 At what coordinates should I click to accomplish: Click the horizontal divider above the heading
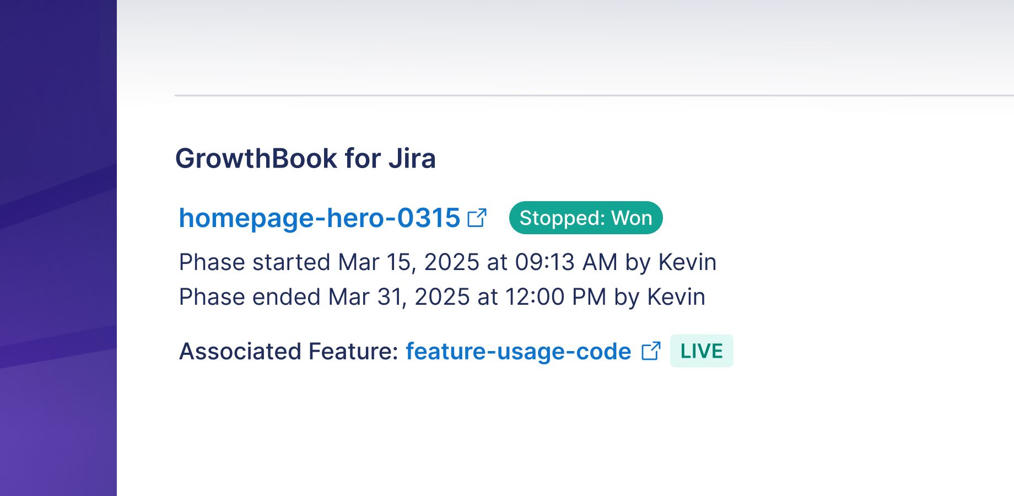coord(594,95)
